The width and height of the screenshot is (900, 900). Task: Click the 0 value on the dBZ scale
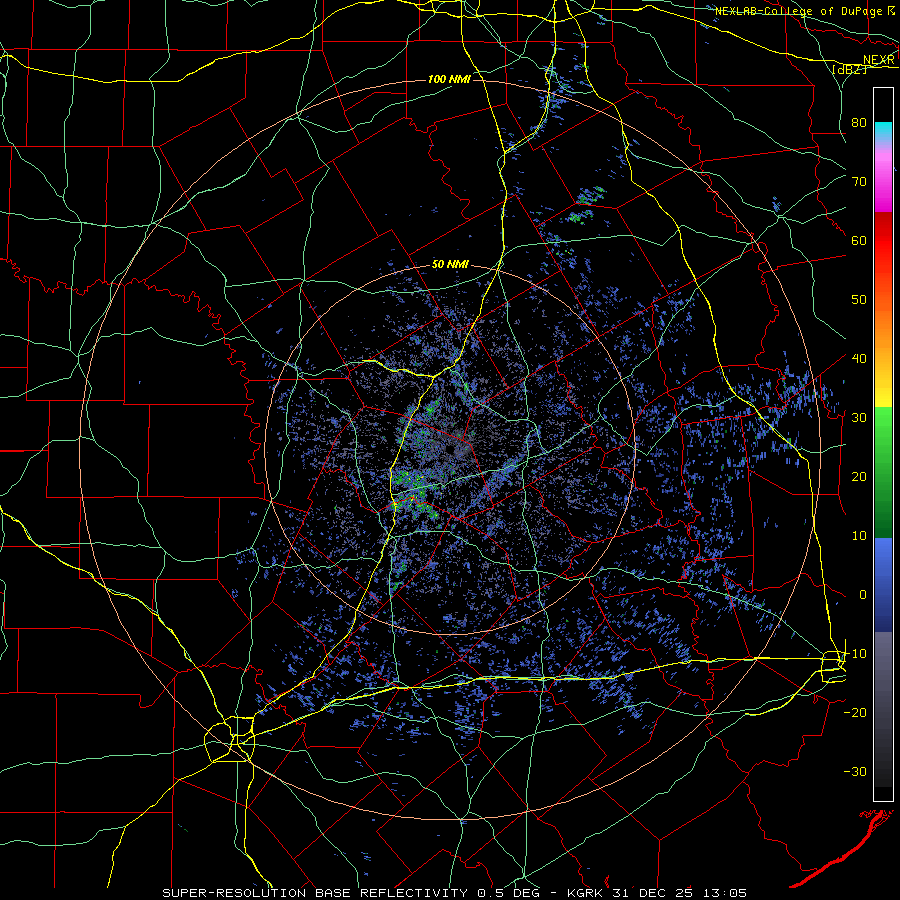pos(863,595)
